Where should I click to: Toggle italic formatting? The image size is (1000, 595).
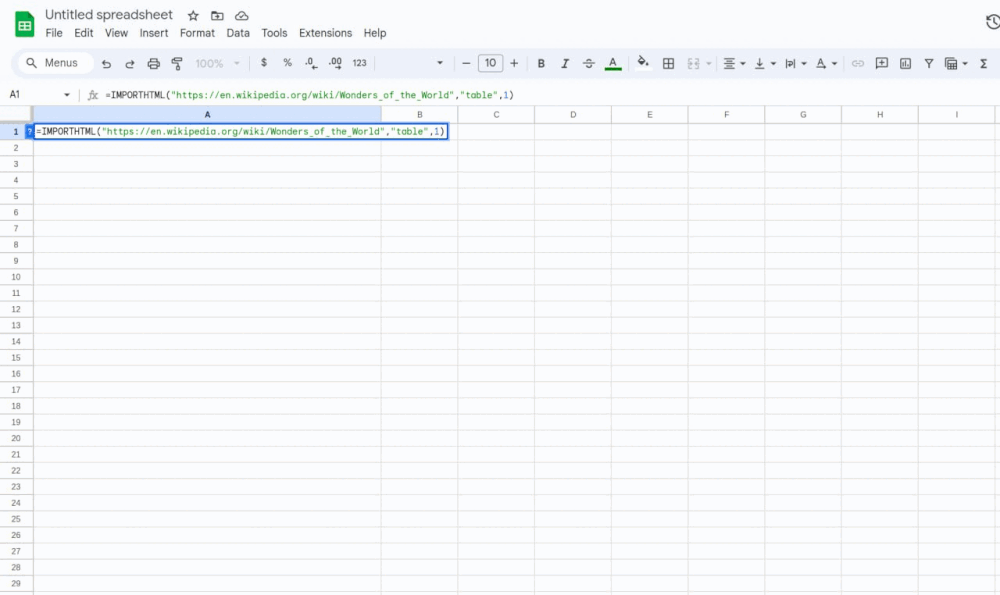(x=563, y=62)
